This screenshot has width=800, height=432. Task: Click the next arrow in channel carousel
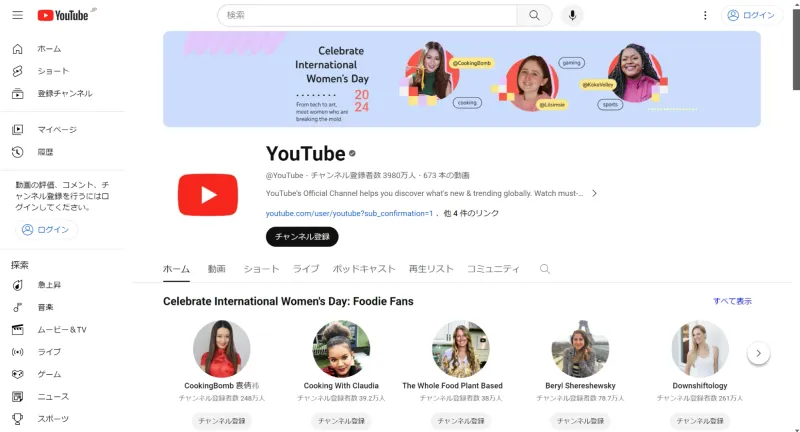pyautogui.click(x=759, y=353)
